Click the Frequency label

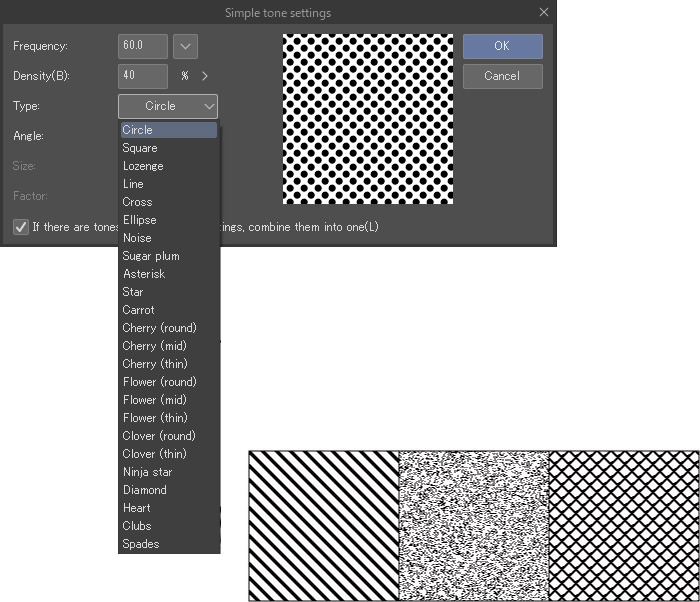(x=40, y=46)
